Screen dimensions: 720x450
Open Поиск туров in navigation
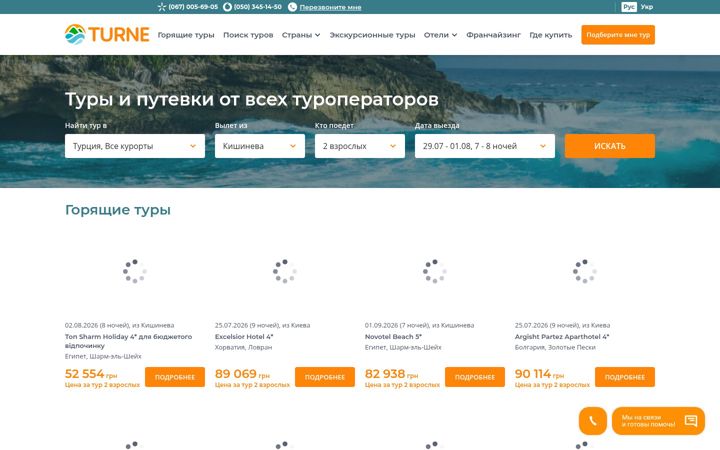(x=248, y=35)
